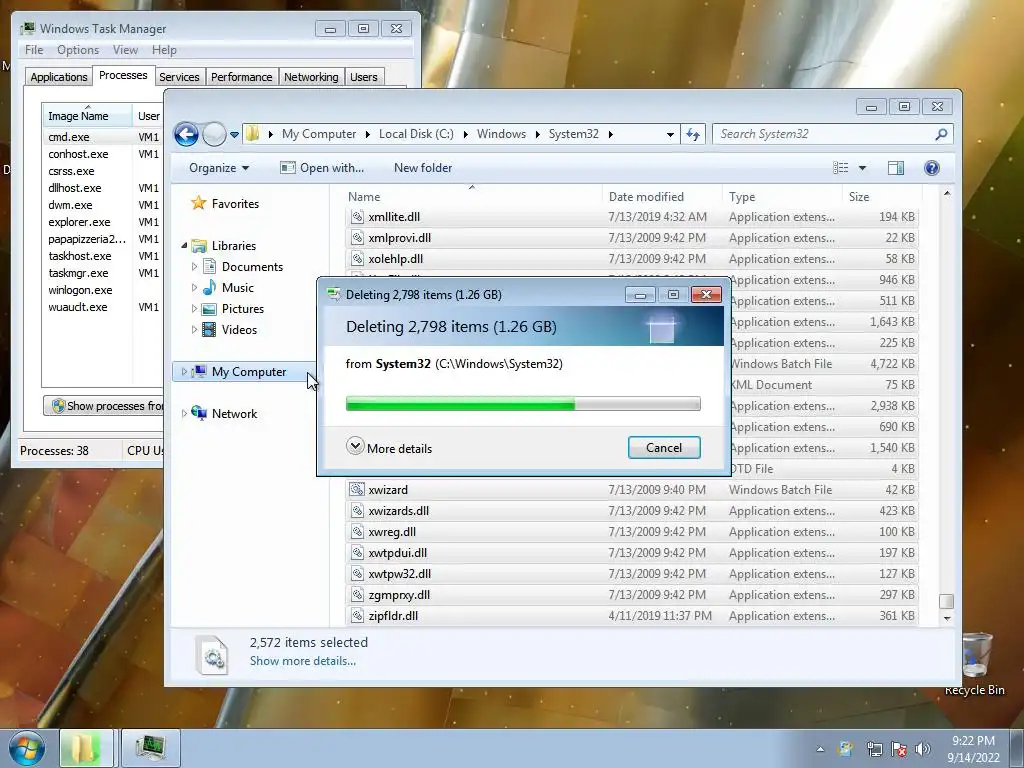Screen dimensions: 1024x768
Task: Expand the Documents library node
Action: coord(194,266)
